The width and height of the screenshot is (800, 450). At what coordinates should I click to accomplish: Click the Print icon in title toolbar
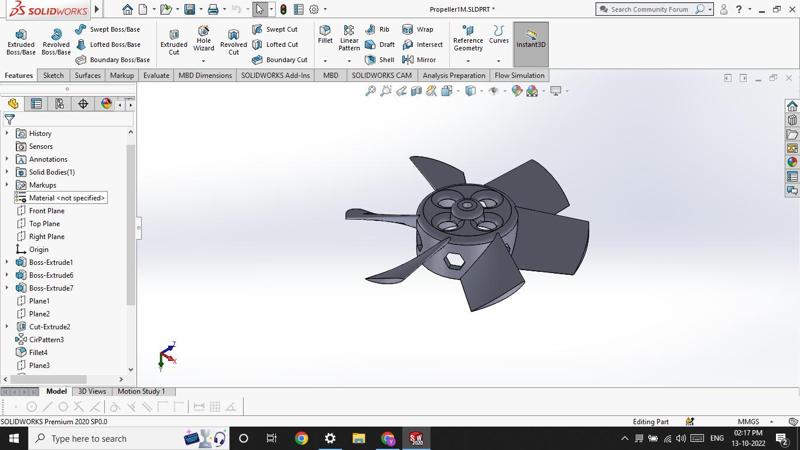click(213, 9)
